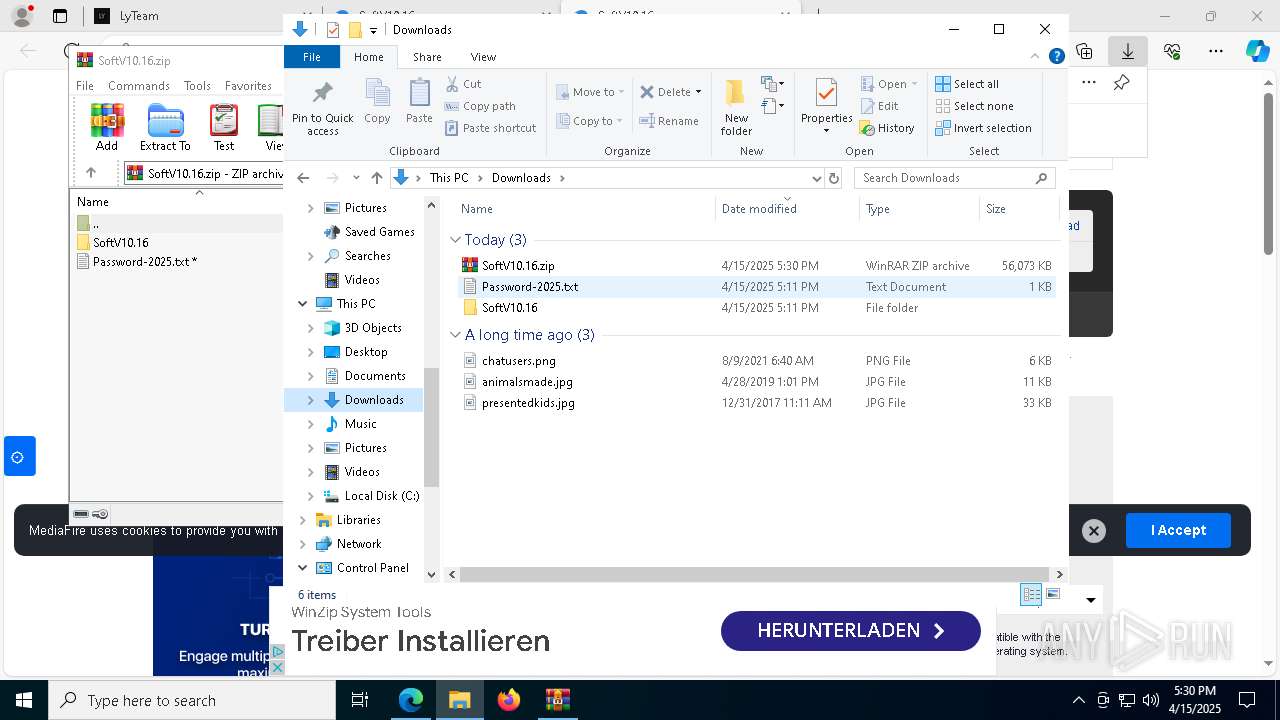Open Copy to dropdown
Image resolution: width=1280 pixels, height=720 pixels.
point(589,121)
